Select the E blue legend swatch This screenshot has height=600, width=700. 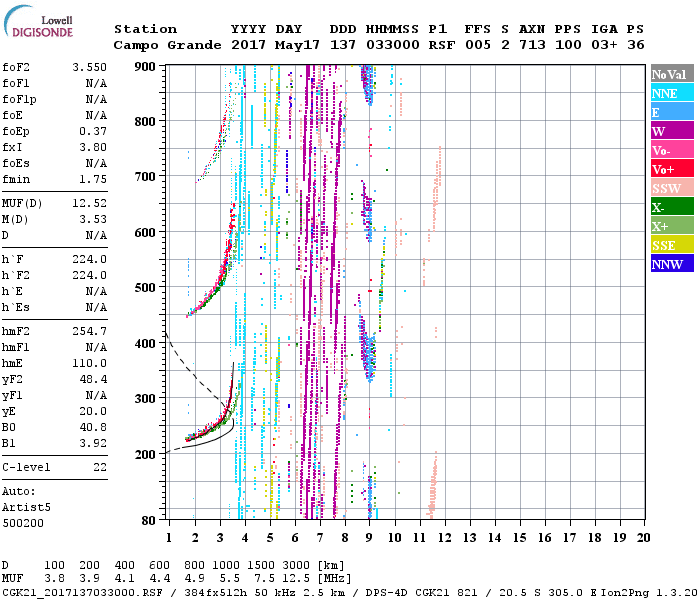click(x=672, y=112)
